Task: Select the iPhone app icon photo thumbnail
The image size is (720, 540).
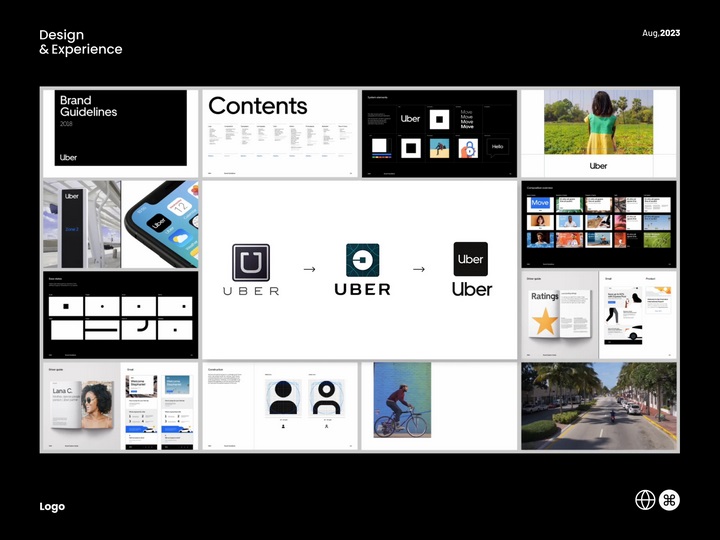Action: 161,224
